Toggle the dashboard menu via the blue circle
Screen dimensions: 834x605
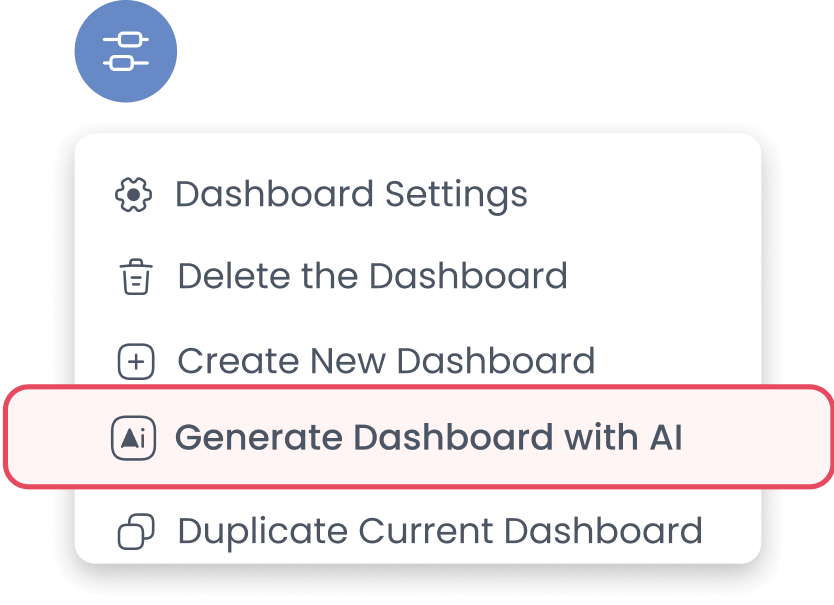[x=126, y=52]
